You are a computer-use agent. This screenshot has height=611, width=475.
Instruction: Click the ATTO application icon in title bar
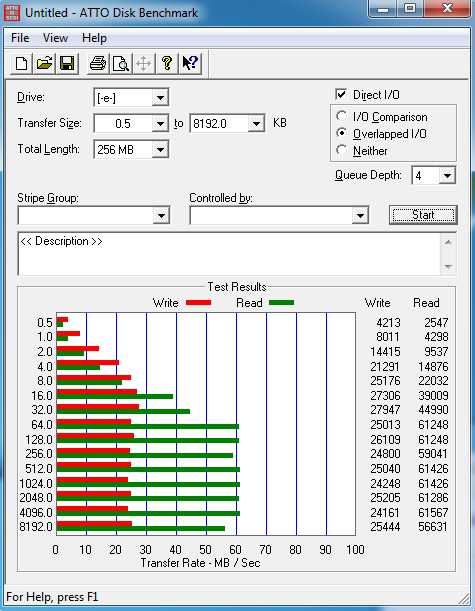[11, 12]
